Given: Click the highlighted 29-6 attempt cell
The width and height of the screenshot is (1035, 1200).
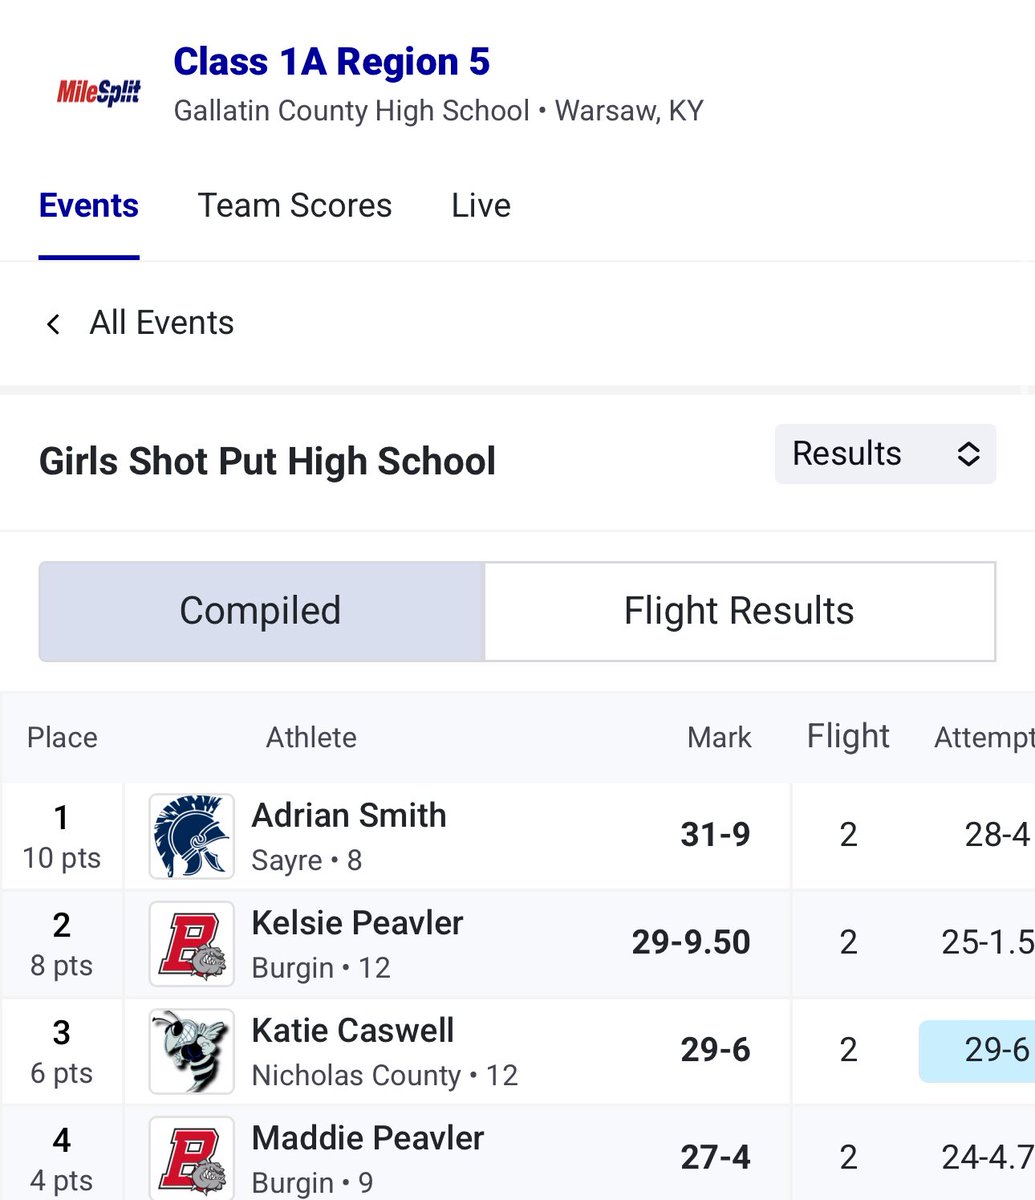Looking at the screenshot, I should tap(977, 1050).
